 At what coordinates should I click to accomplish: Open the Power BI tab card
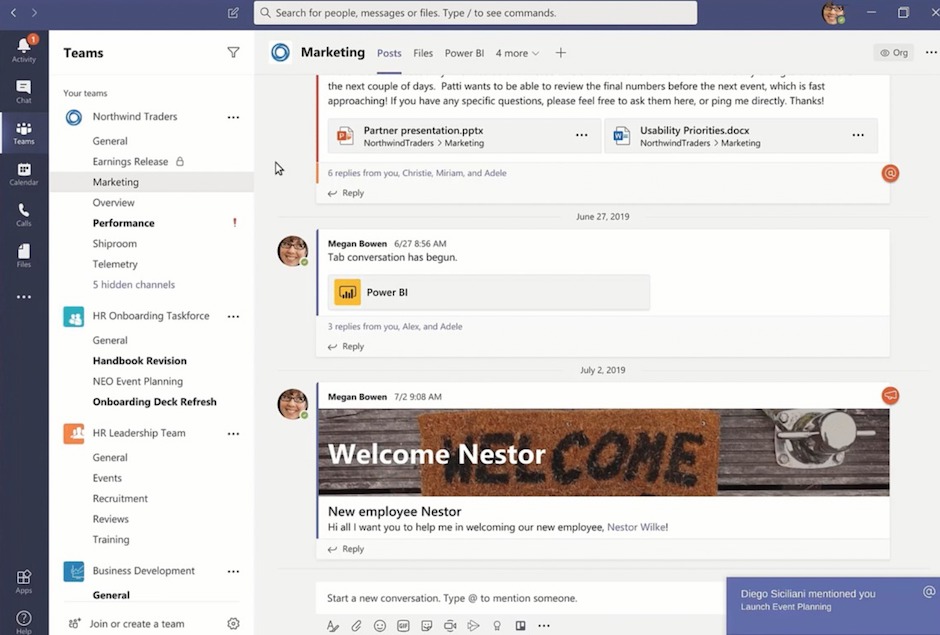[489, 293]
